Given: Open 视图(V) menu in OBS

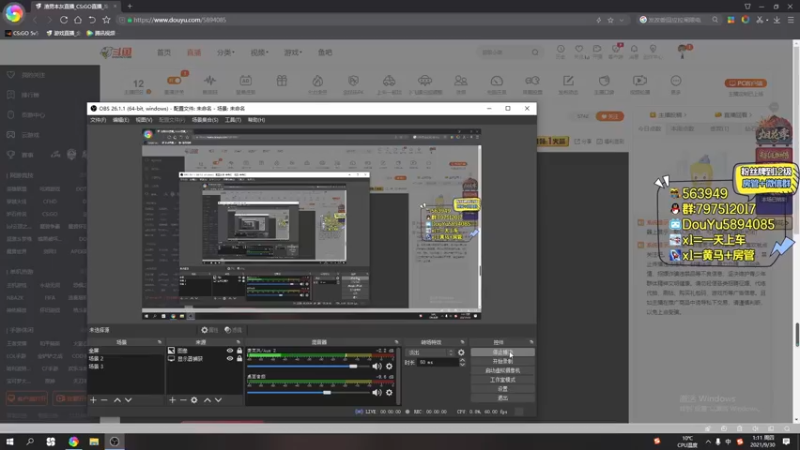Looking at the screenshot, I should [144, 120].
